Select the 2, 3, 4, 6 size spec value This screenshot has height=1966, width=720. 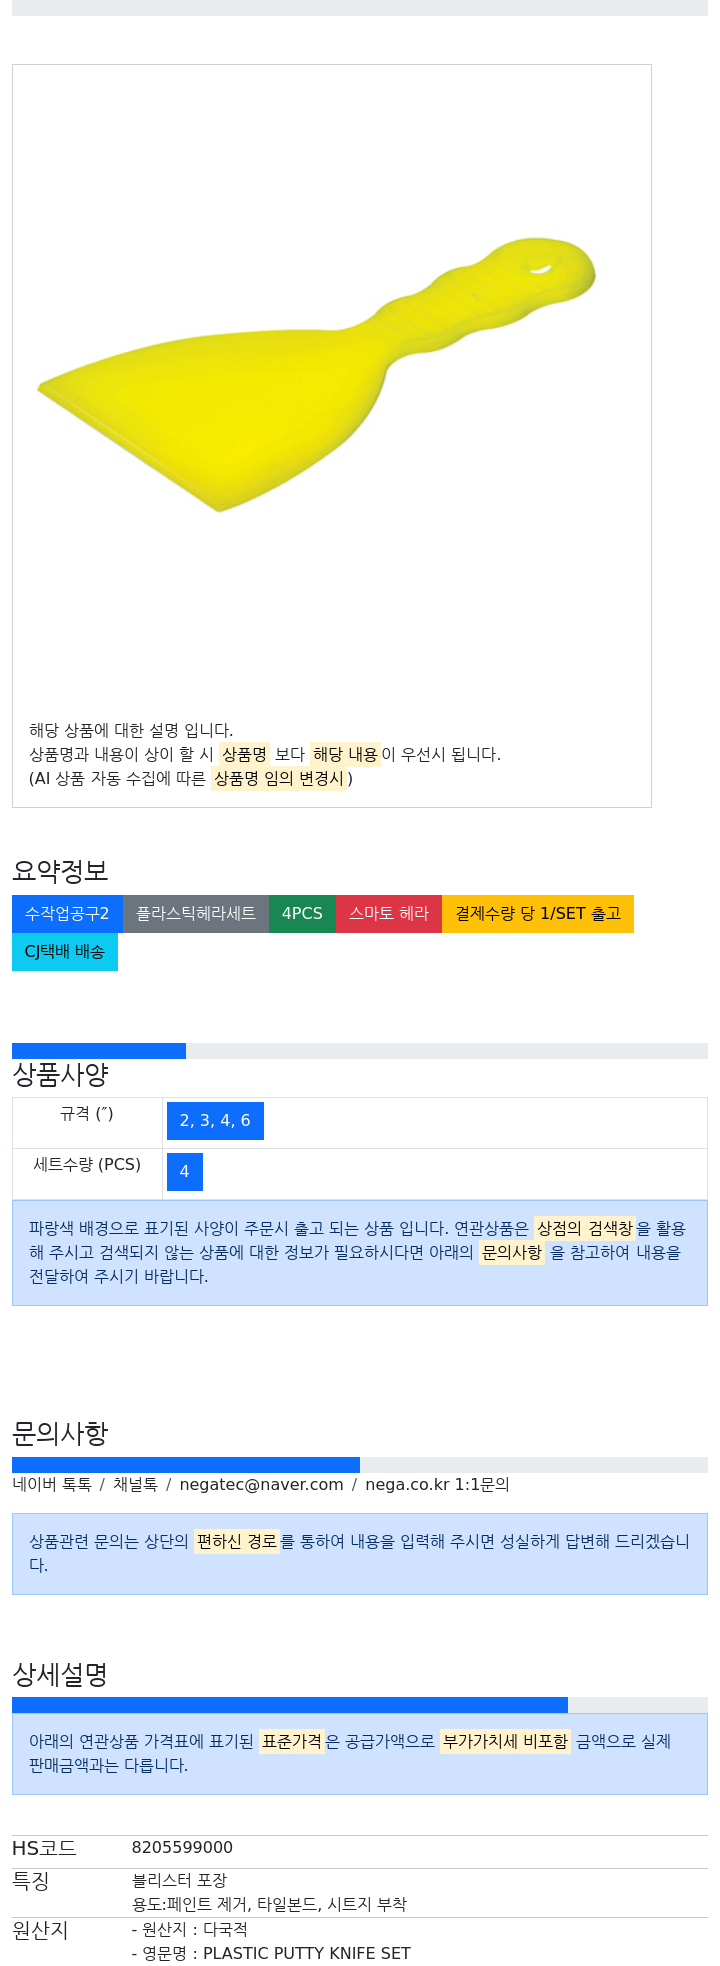pyautogui.click(x=215, y=1121)
